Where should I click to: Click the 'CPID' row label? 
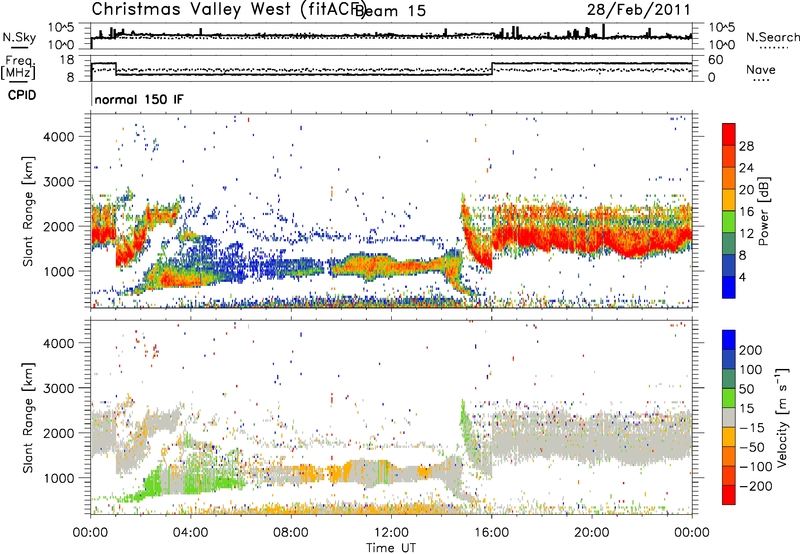[22, 95]
